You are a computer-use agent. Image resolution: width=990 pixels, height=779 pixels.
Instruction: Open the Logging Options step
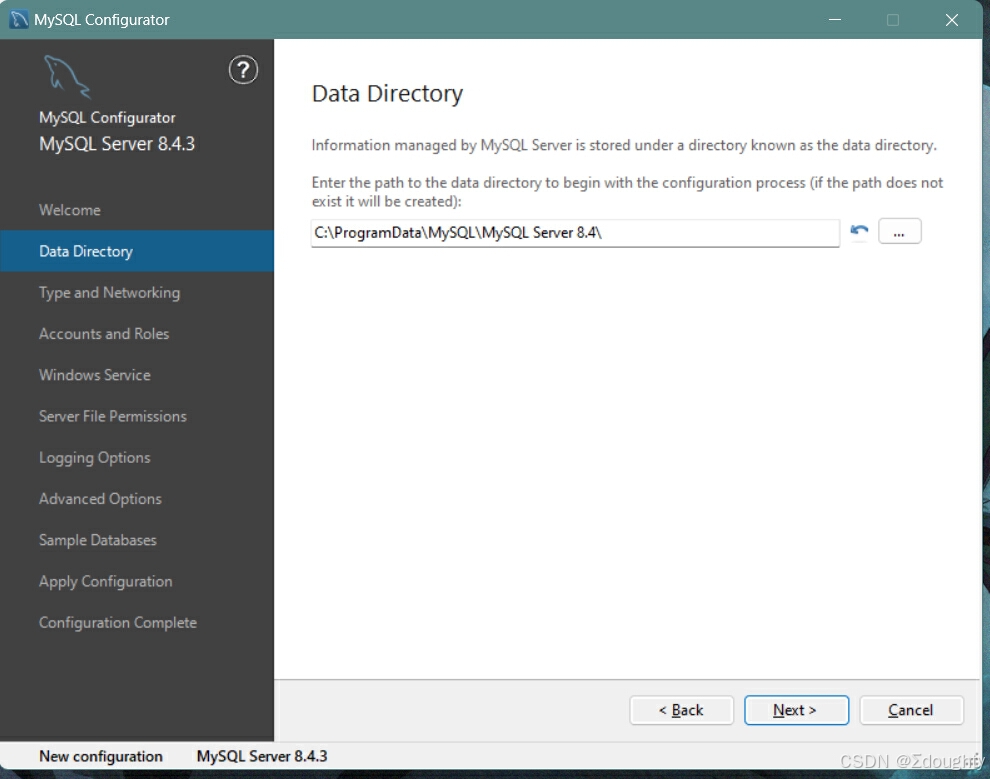pos(137,458)
